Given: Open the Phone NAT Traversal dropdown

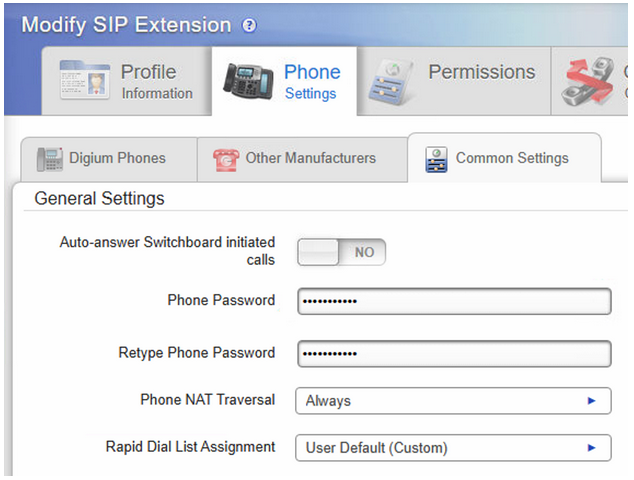Looking at the screenshot, I should click(452, 401).
